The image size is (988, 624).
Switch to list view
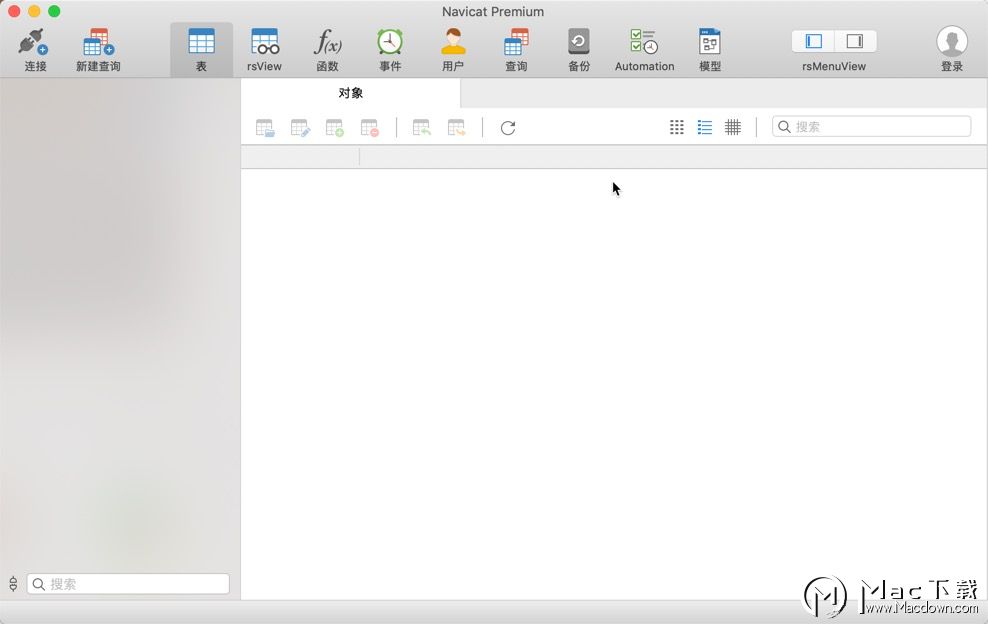(x=704, y=127)
